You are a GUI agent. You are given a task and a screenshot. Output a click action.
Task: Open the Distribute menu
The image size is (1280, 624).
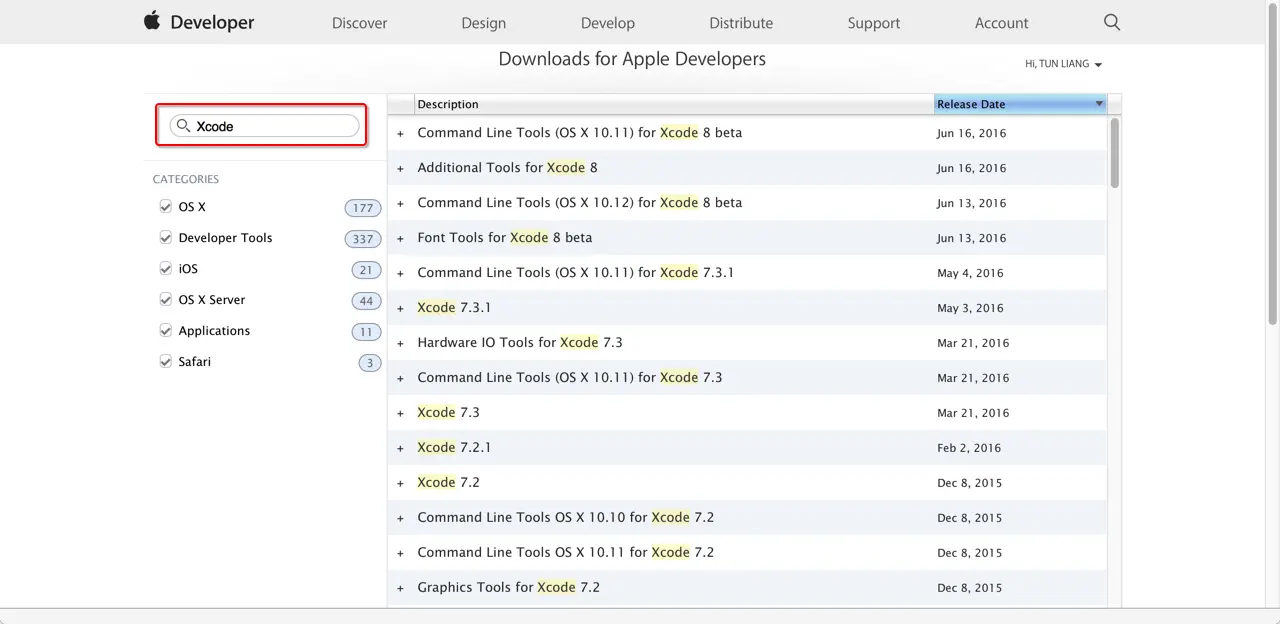click(x=741, y=23)
